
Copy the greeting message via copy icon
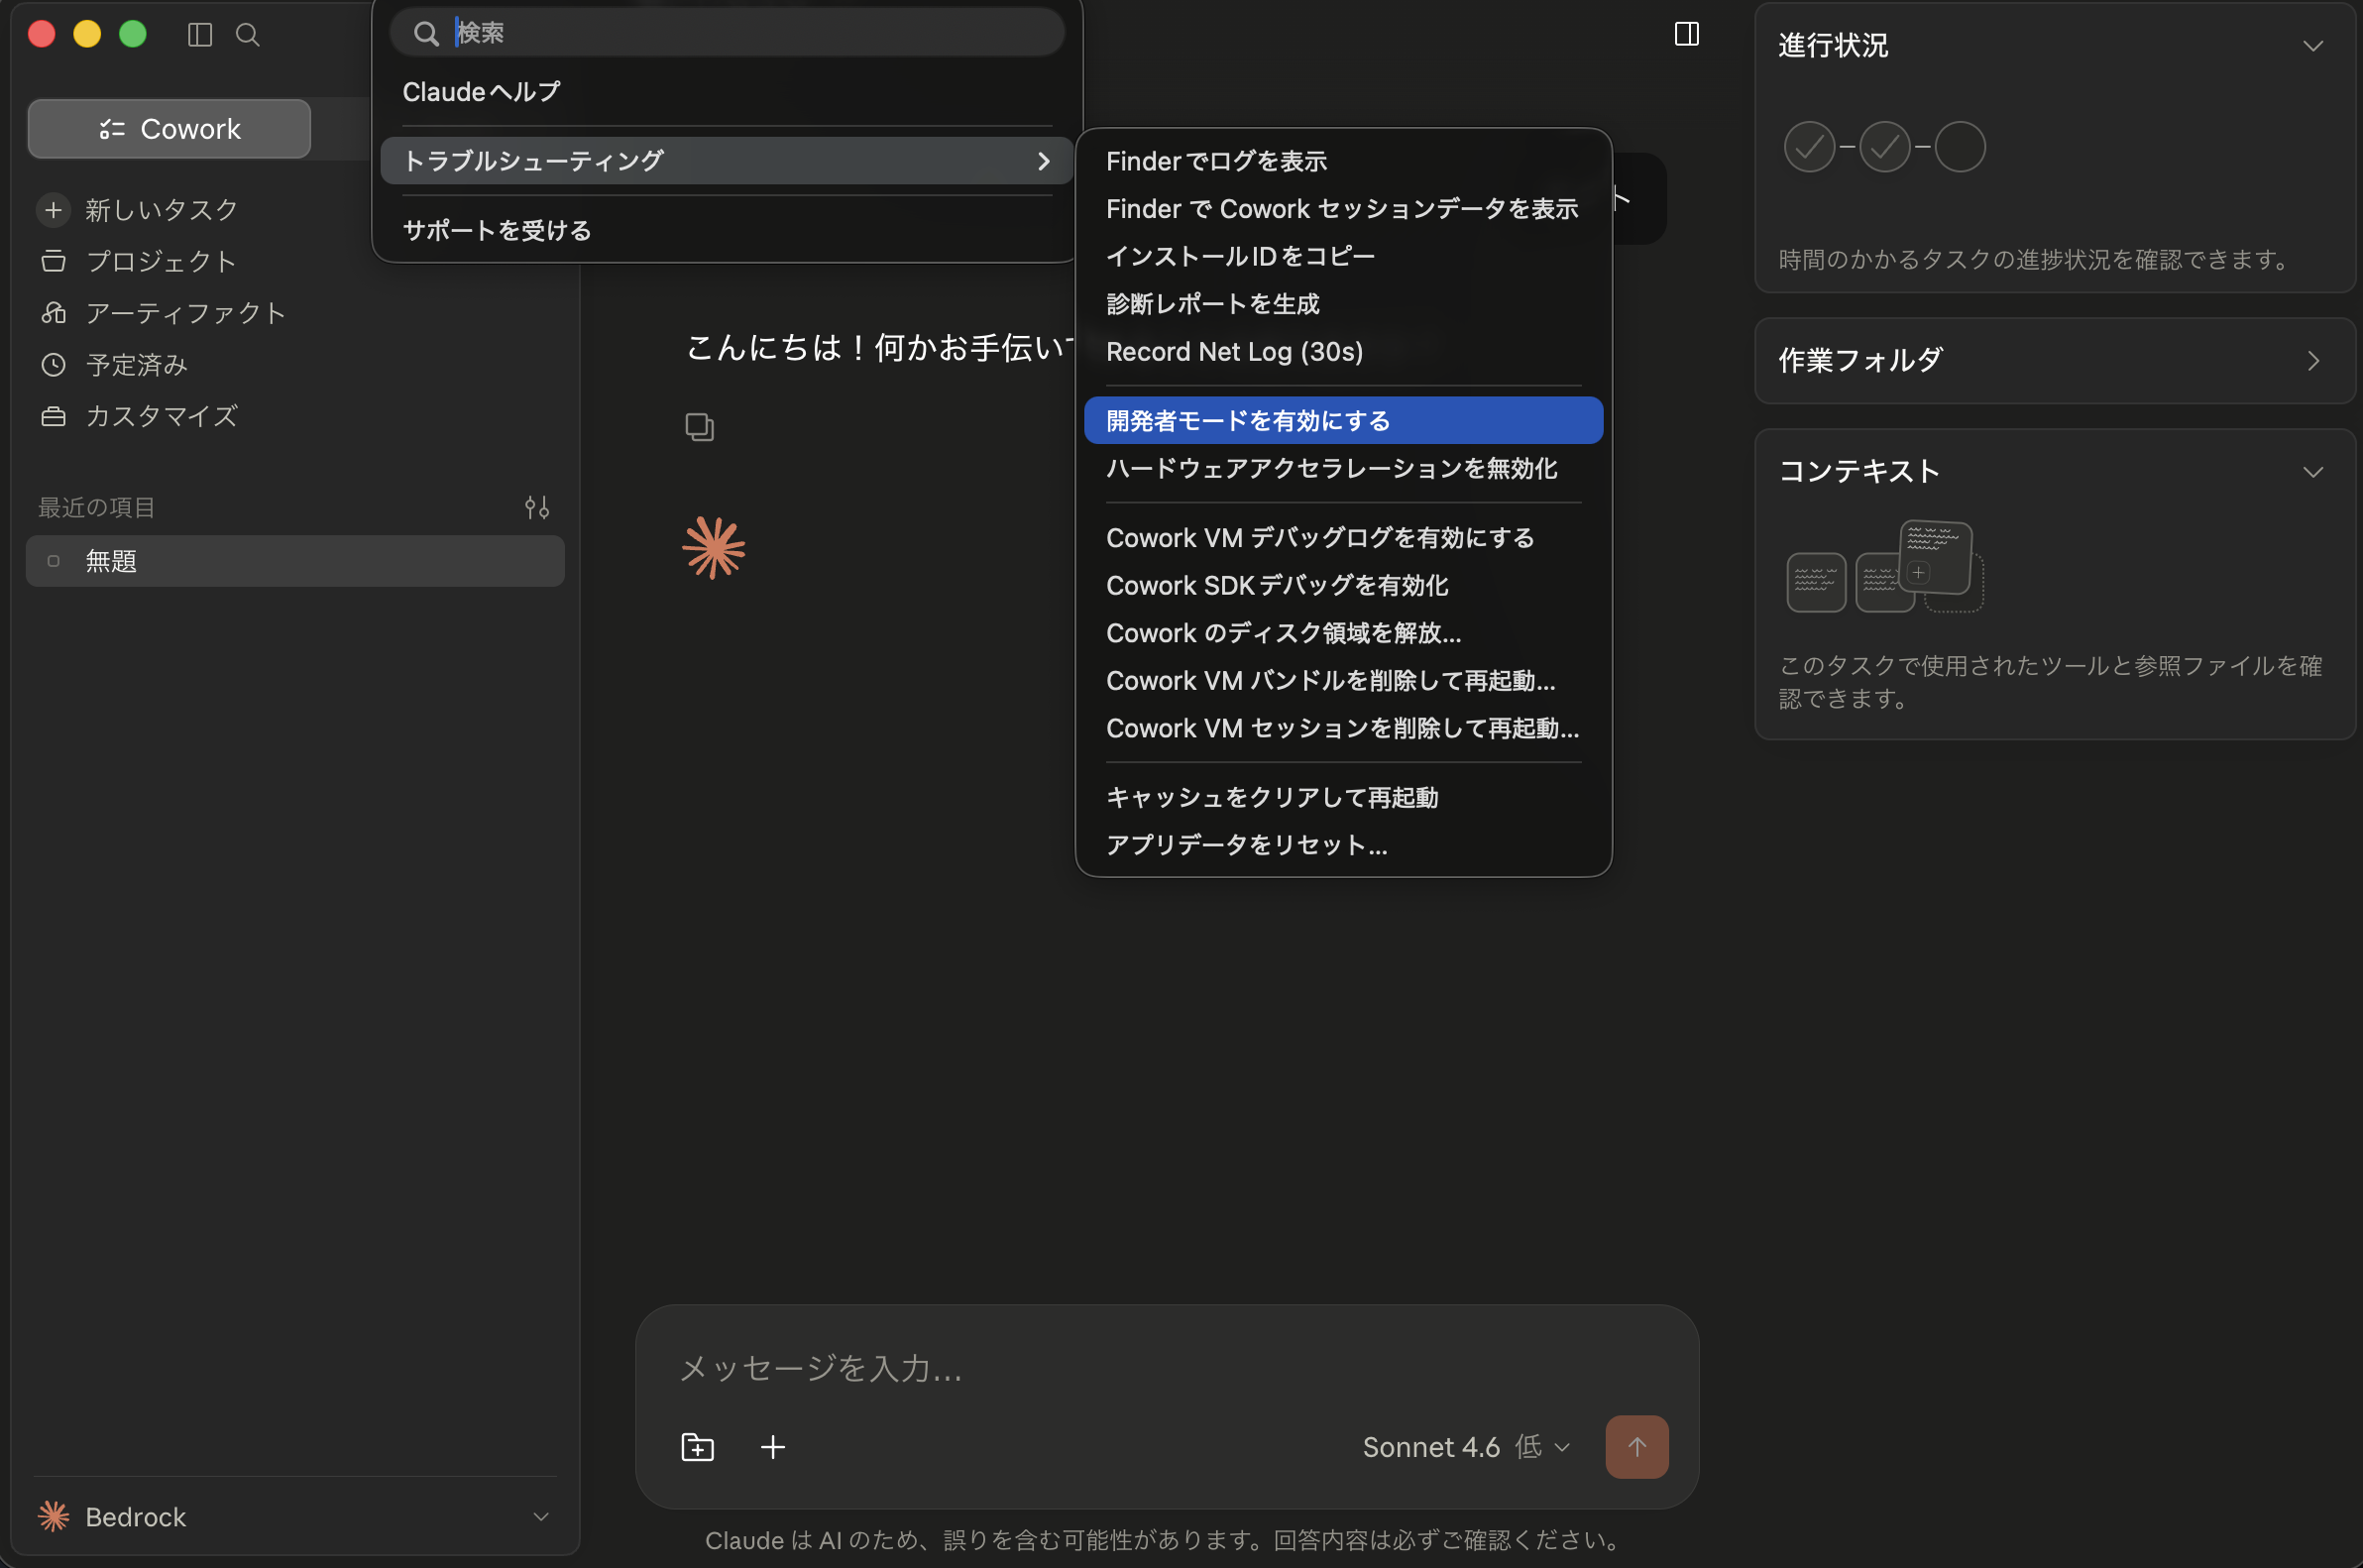pyautogui.click(x=699, y=427)
